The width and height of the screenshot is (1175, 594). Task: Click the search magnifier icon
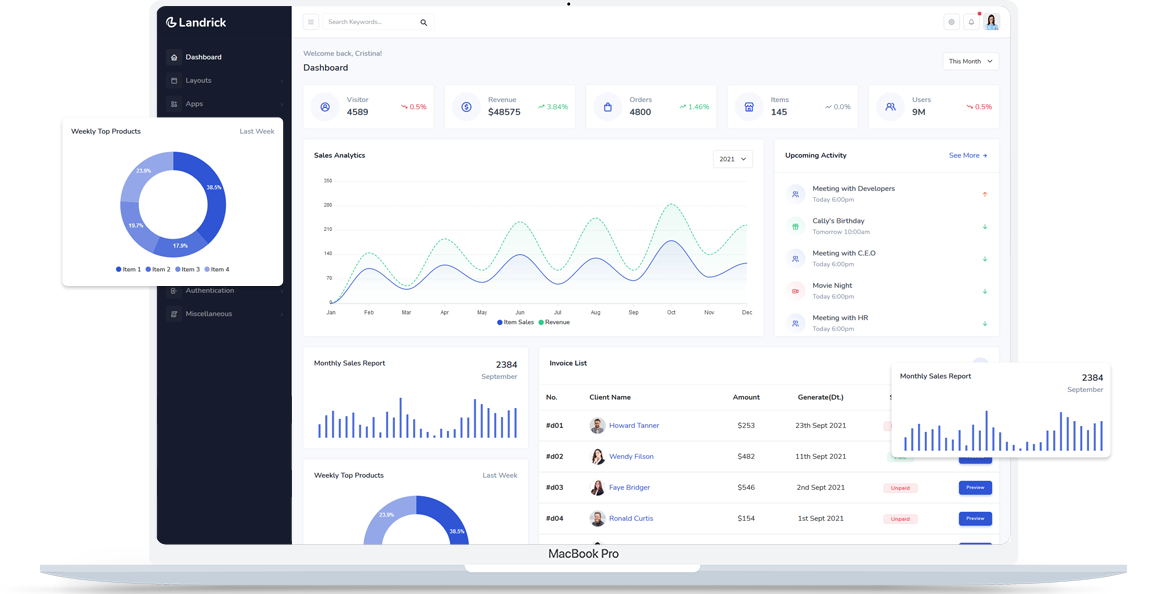click(423, 21)
